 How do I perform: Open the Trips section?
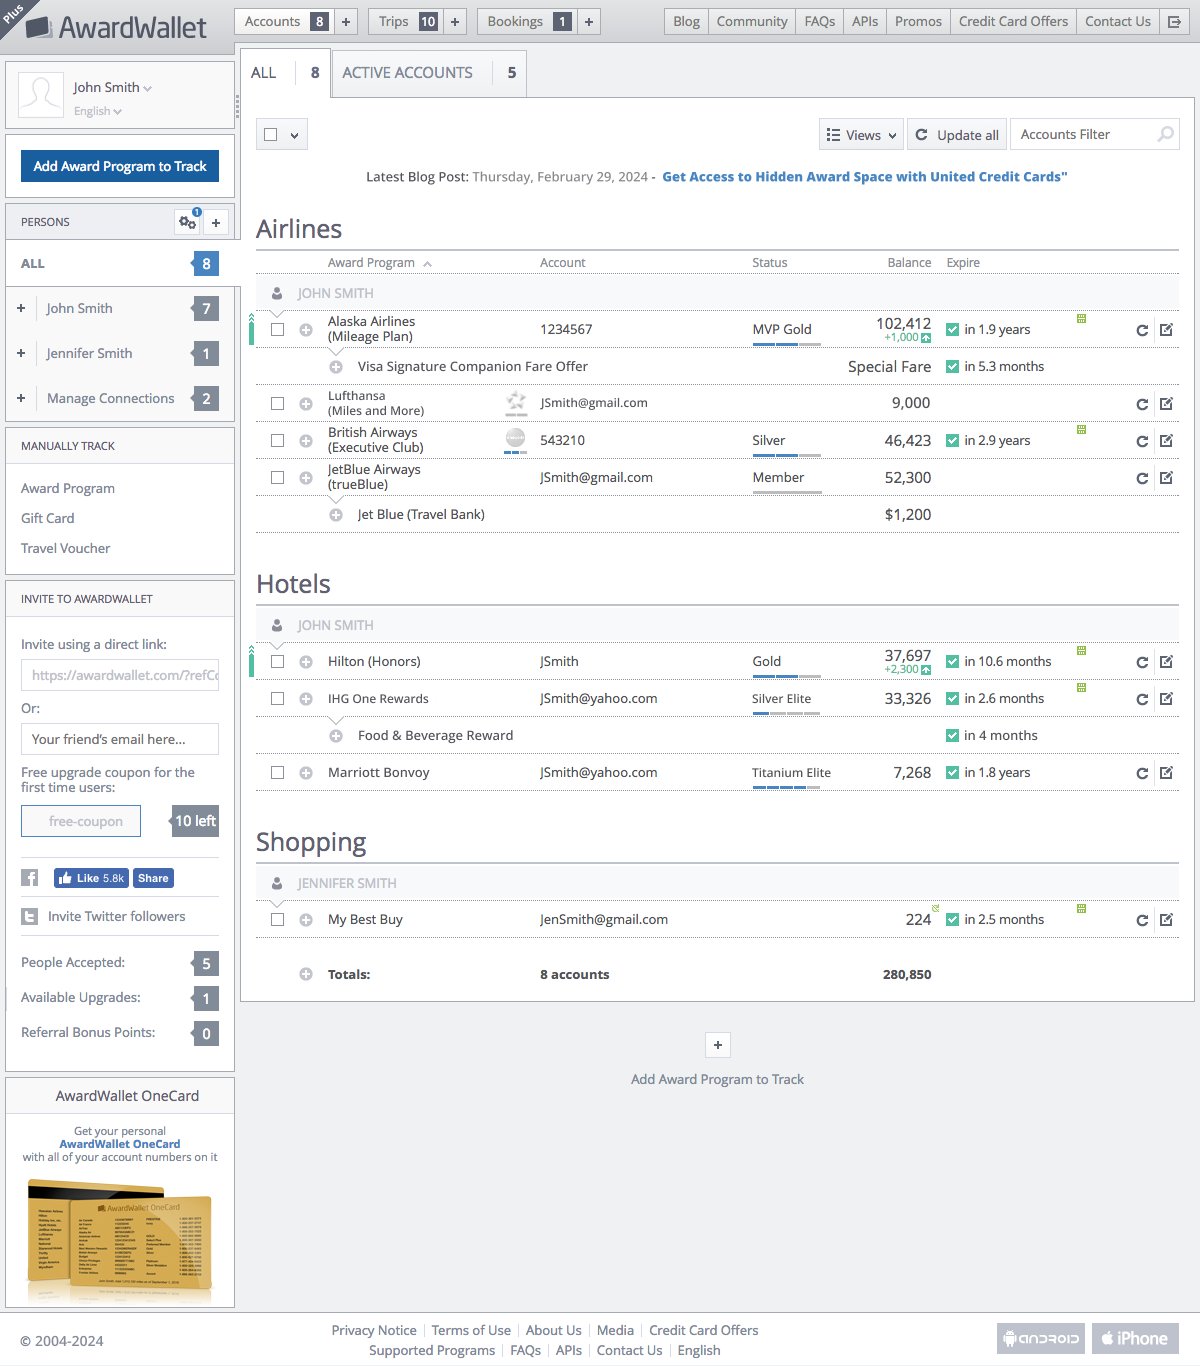(x=406, y=22)
